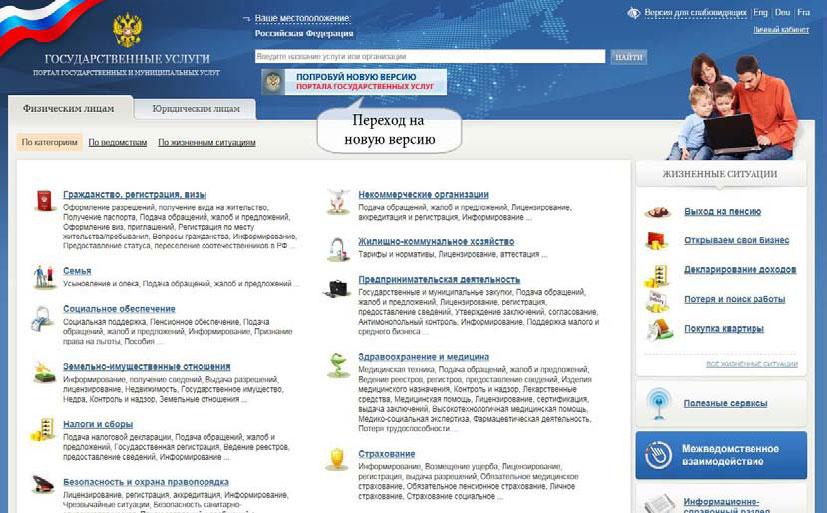827x513 pixels.
Task: Click the faucet icon for Жилищно-коммунальное хозяйство
Action: point(338,247)
